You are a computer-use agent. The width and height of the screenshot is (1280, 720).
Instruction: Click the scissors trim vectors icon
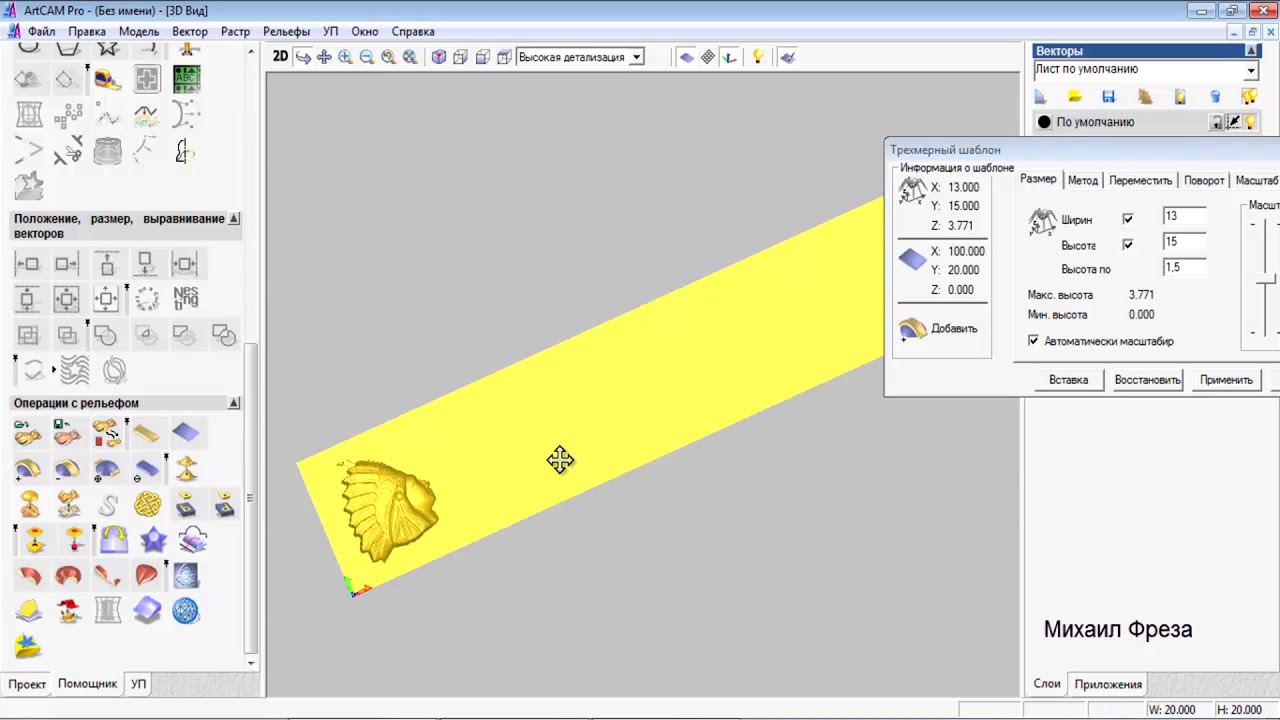point(68,152)
